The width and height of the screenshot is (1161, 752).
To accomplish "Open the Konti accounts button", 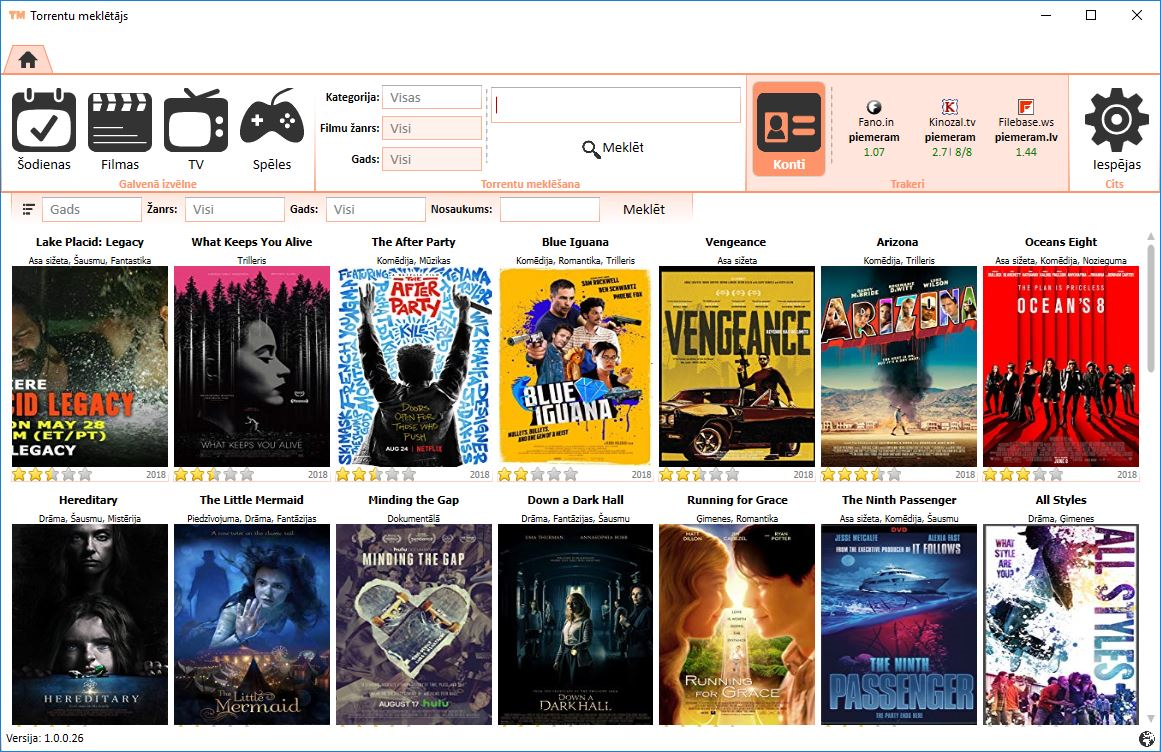I will (789, 129).
